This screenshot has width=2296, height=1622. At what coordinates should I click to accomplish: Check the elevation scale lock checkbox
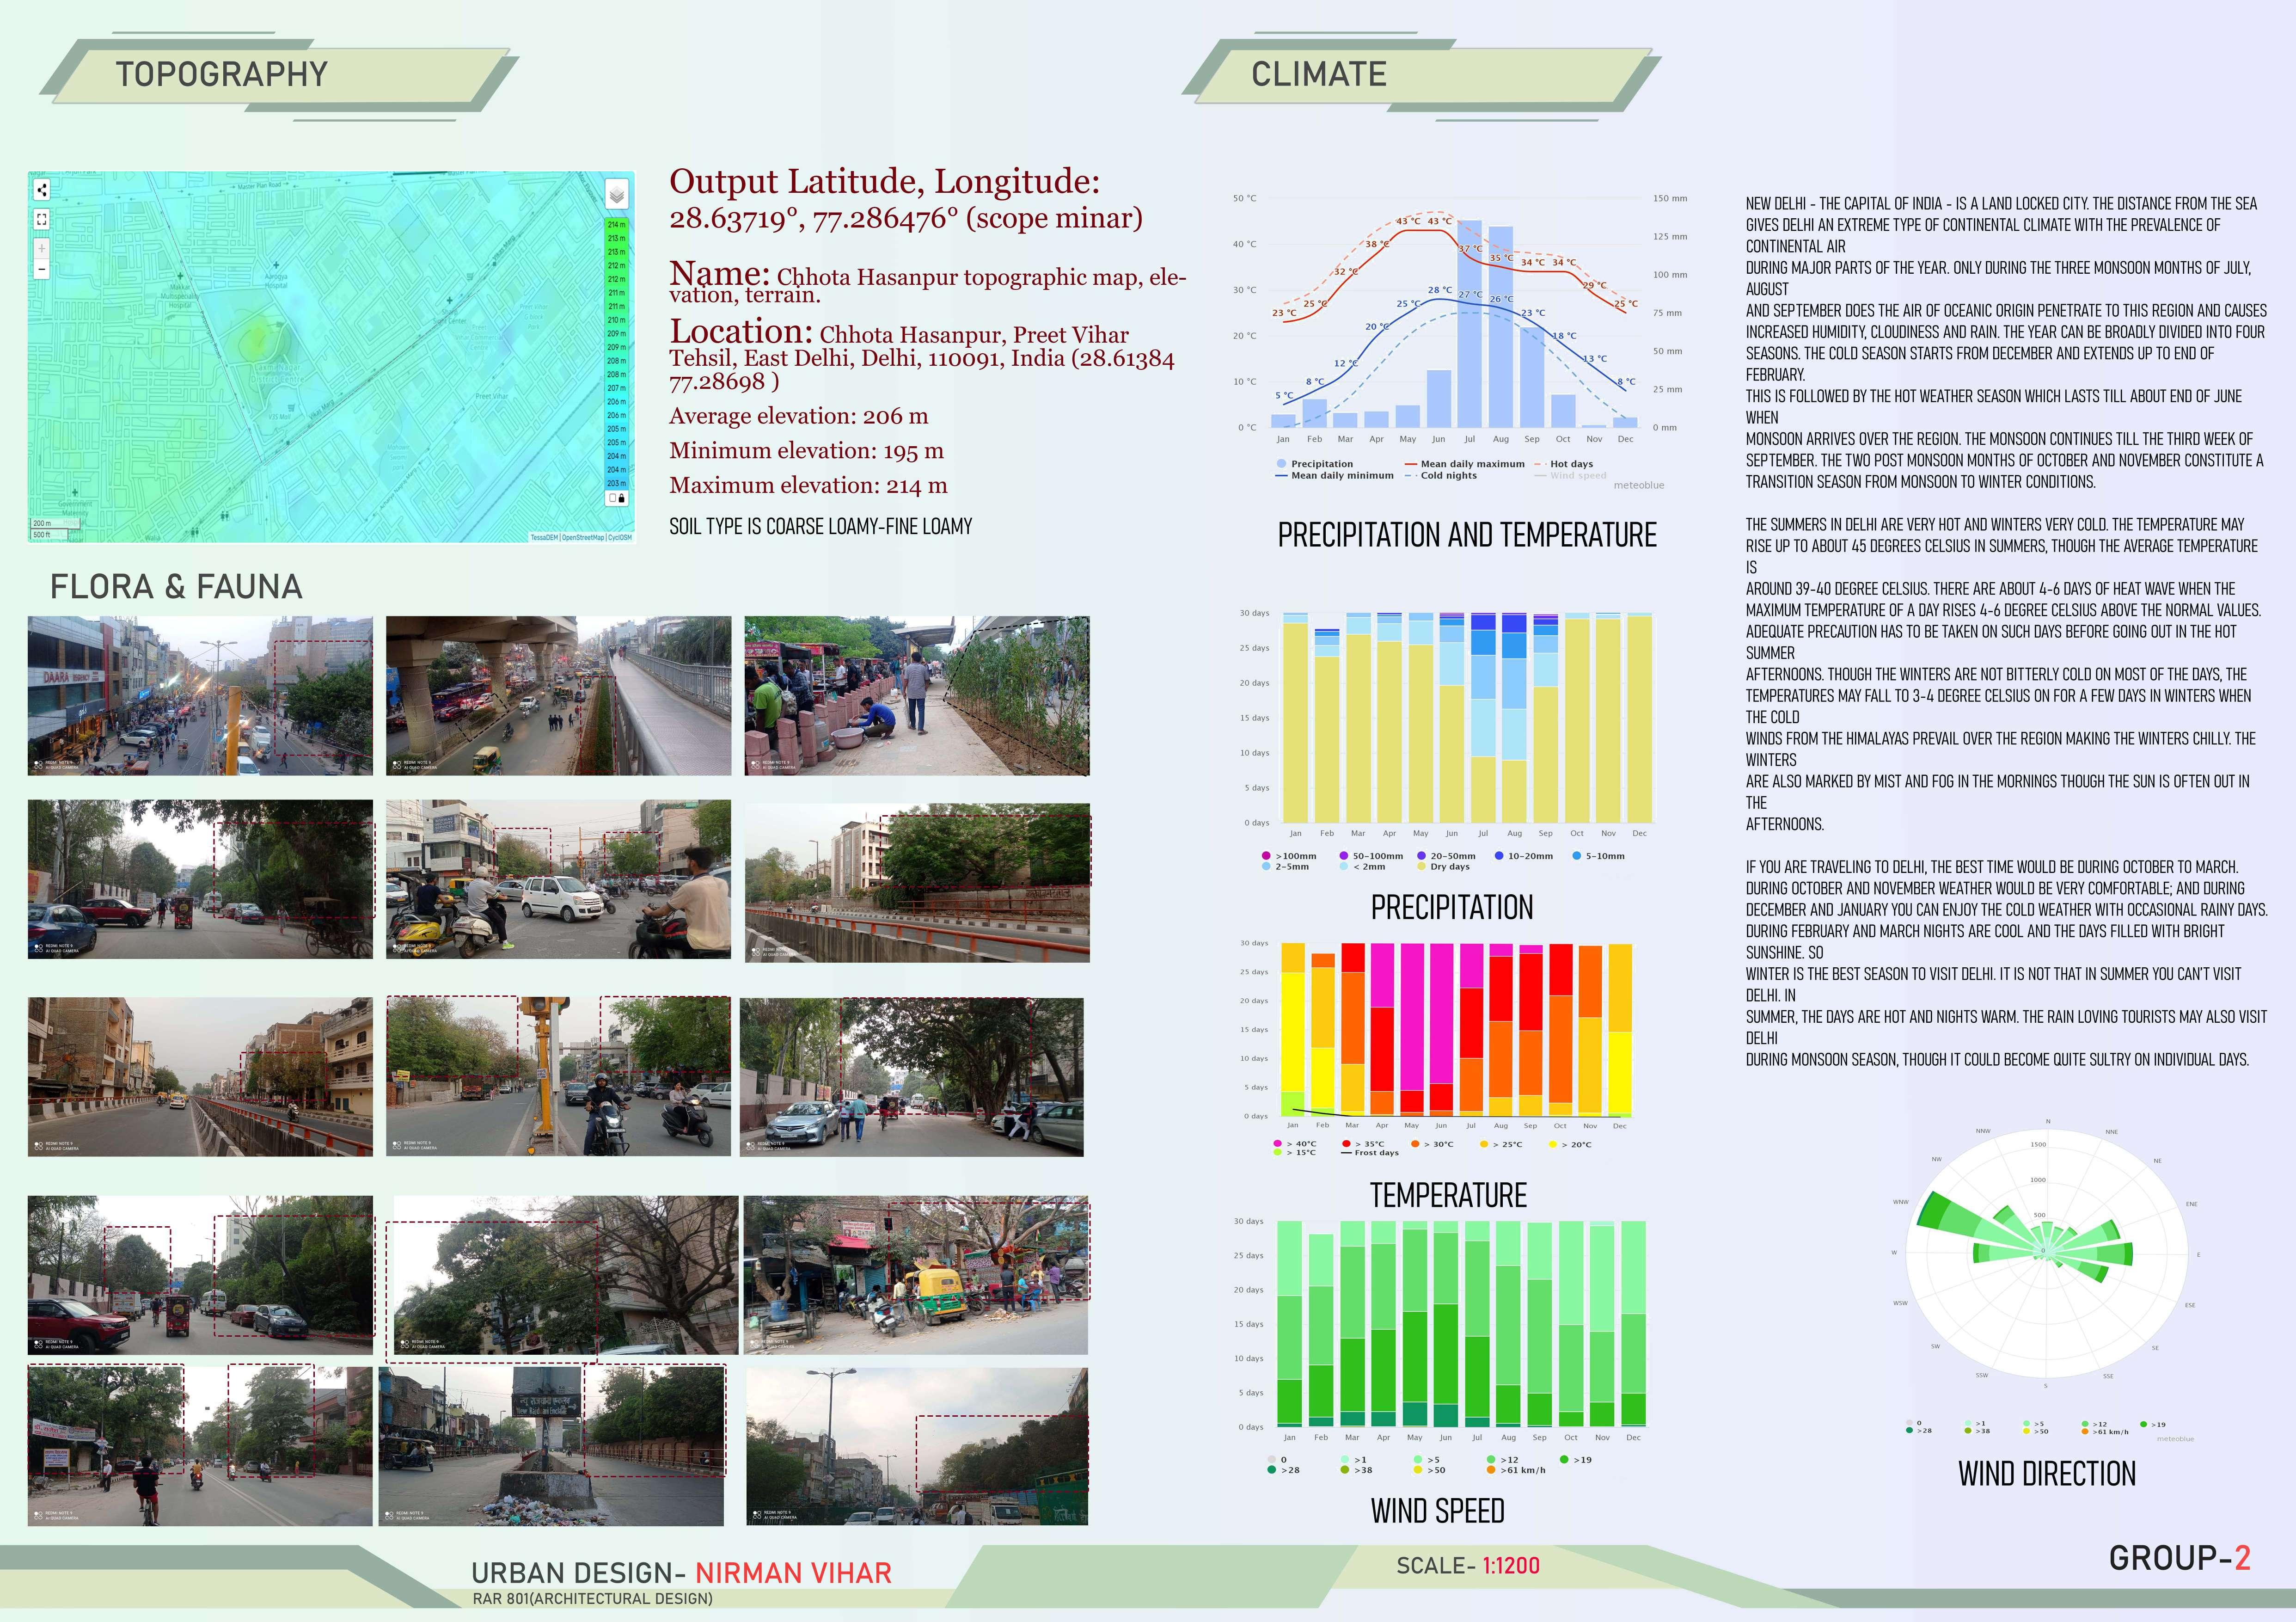[x=613, y=497]
